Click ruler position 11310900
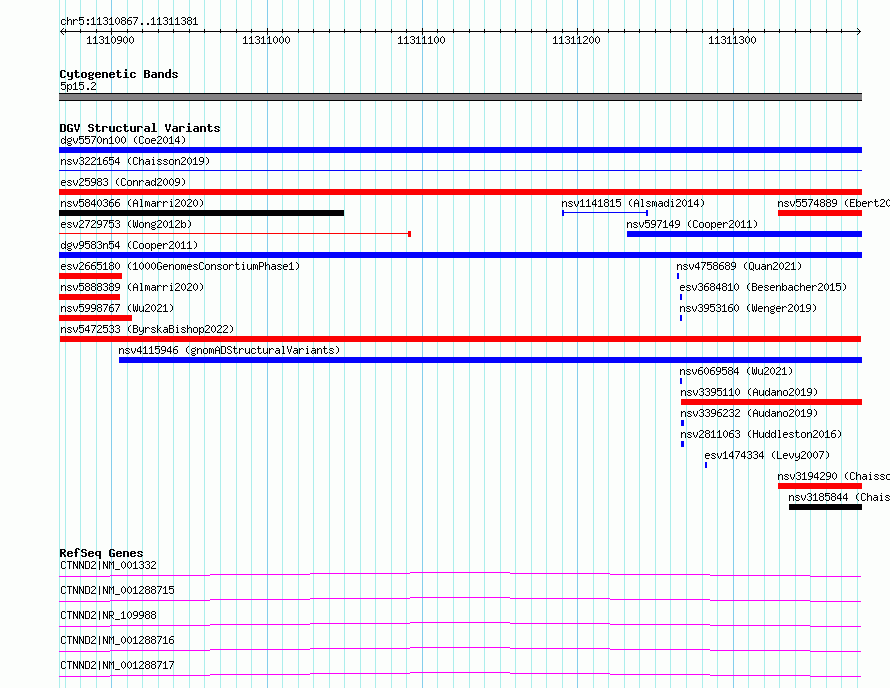The image size is (890, 688). tap(110, 40)
